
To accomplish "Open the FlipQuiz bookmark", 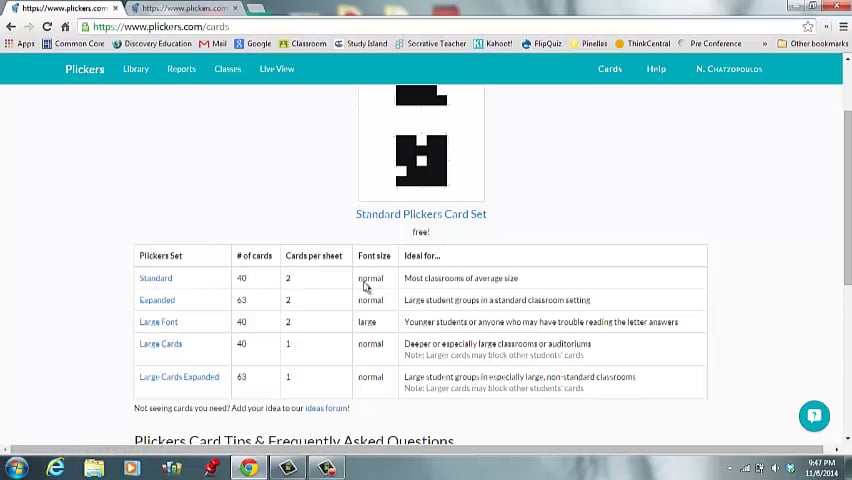I will click(x=541, y=43).
